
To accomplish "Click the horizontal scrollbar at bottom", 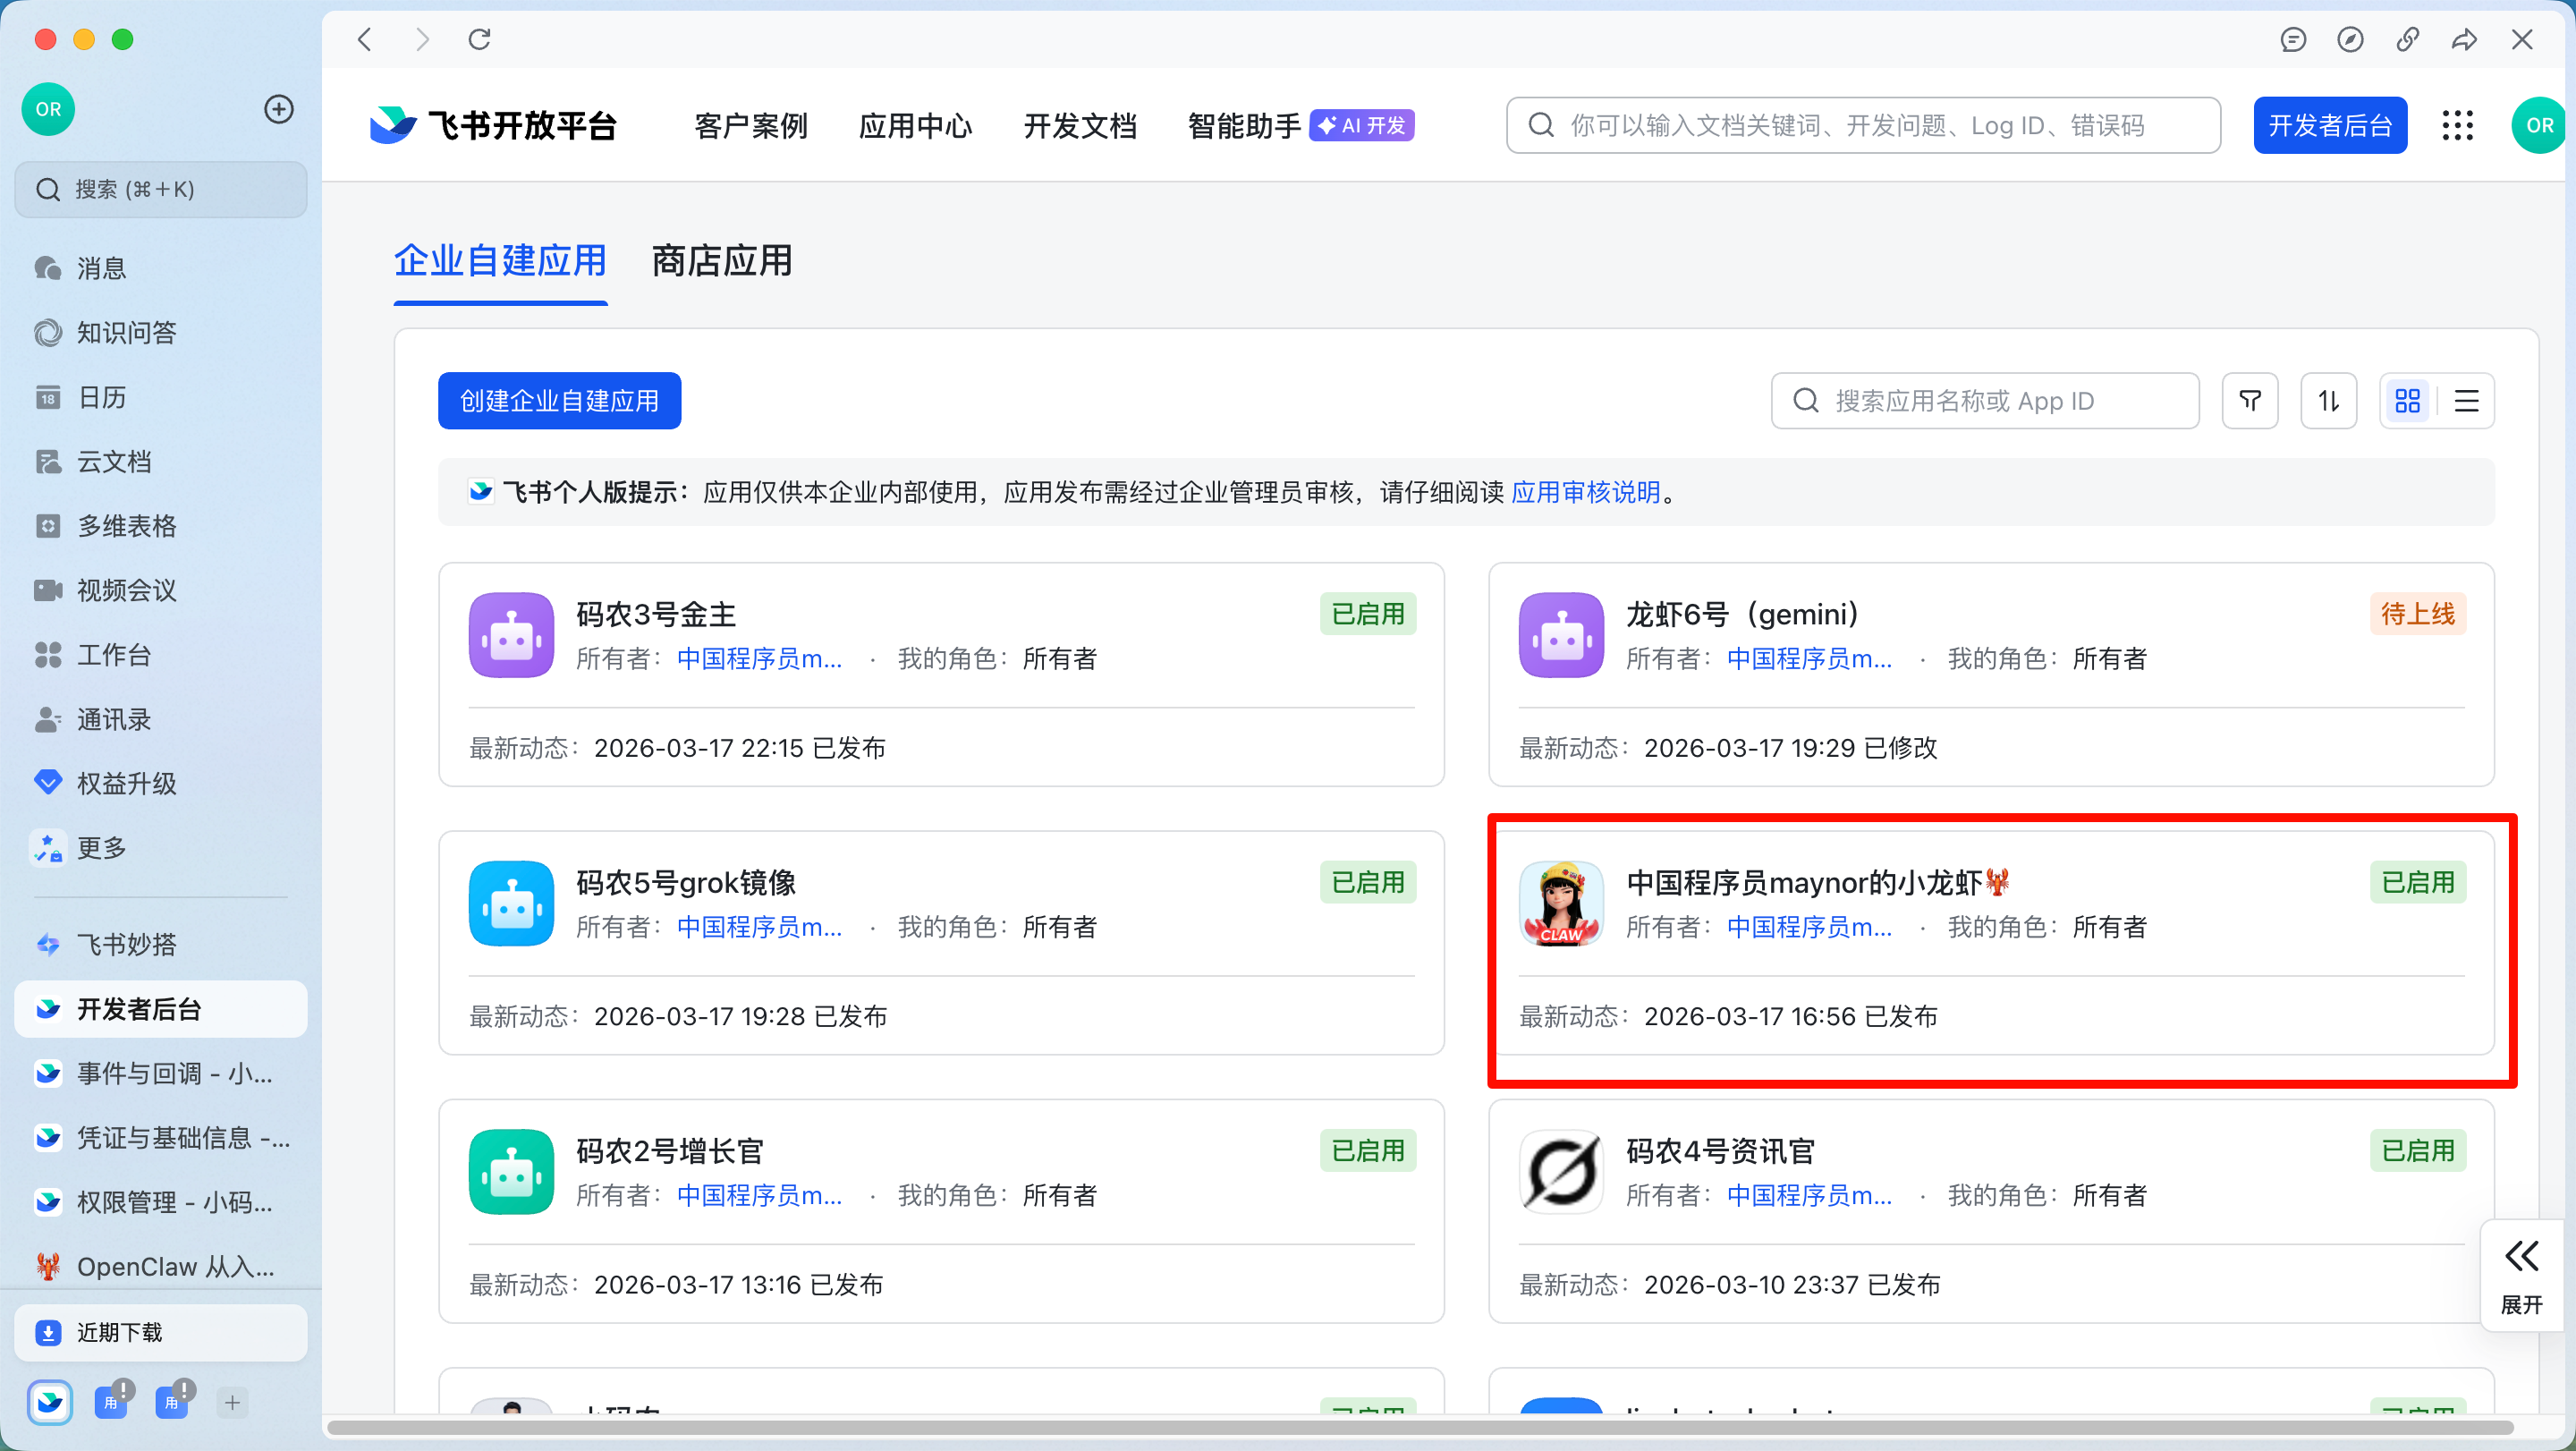I will 1420,1427.
